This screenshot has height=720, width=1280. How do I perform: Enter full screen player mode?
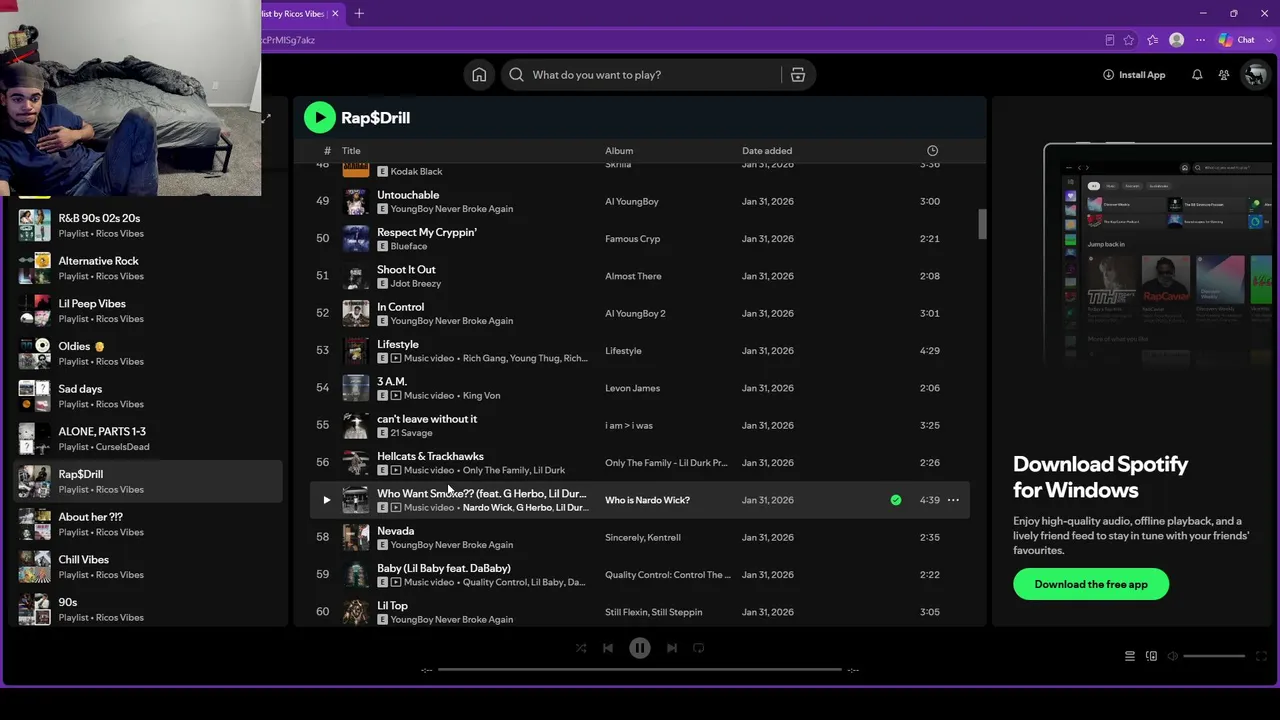pos(1261,656)
